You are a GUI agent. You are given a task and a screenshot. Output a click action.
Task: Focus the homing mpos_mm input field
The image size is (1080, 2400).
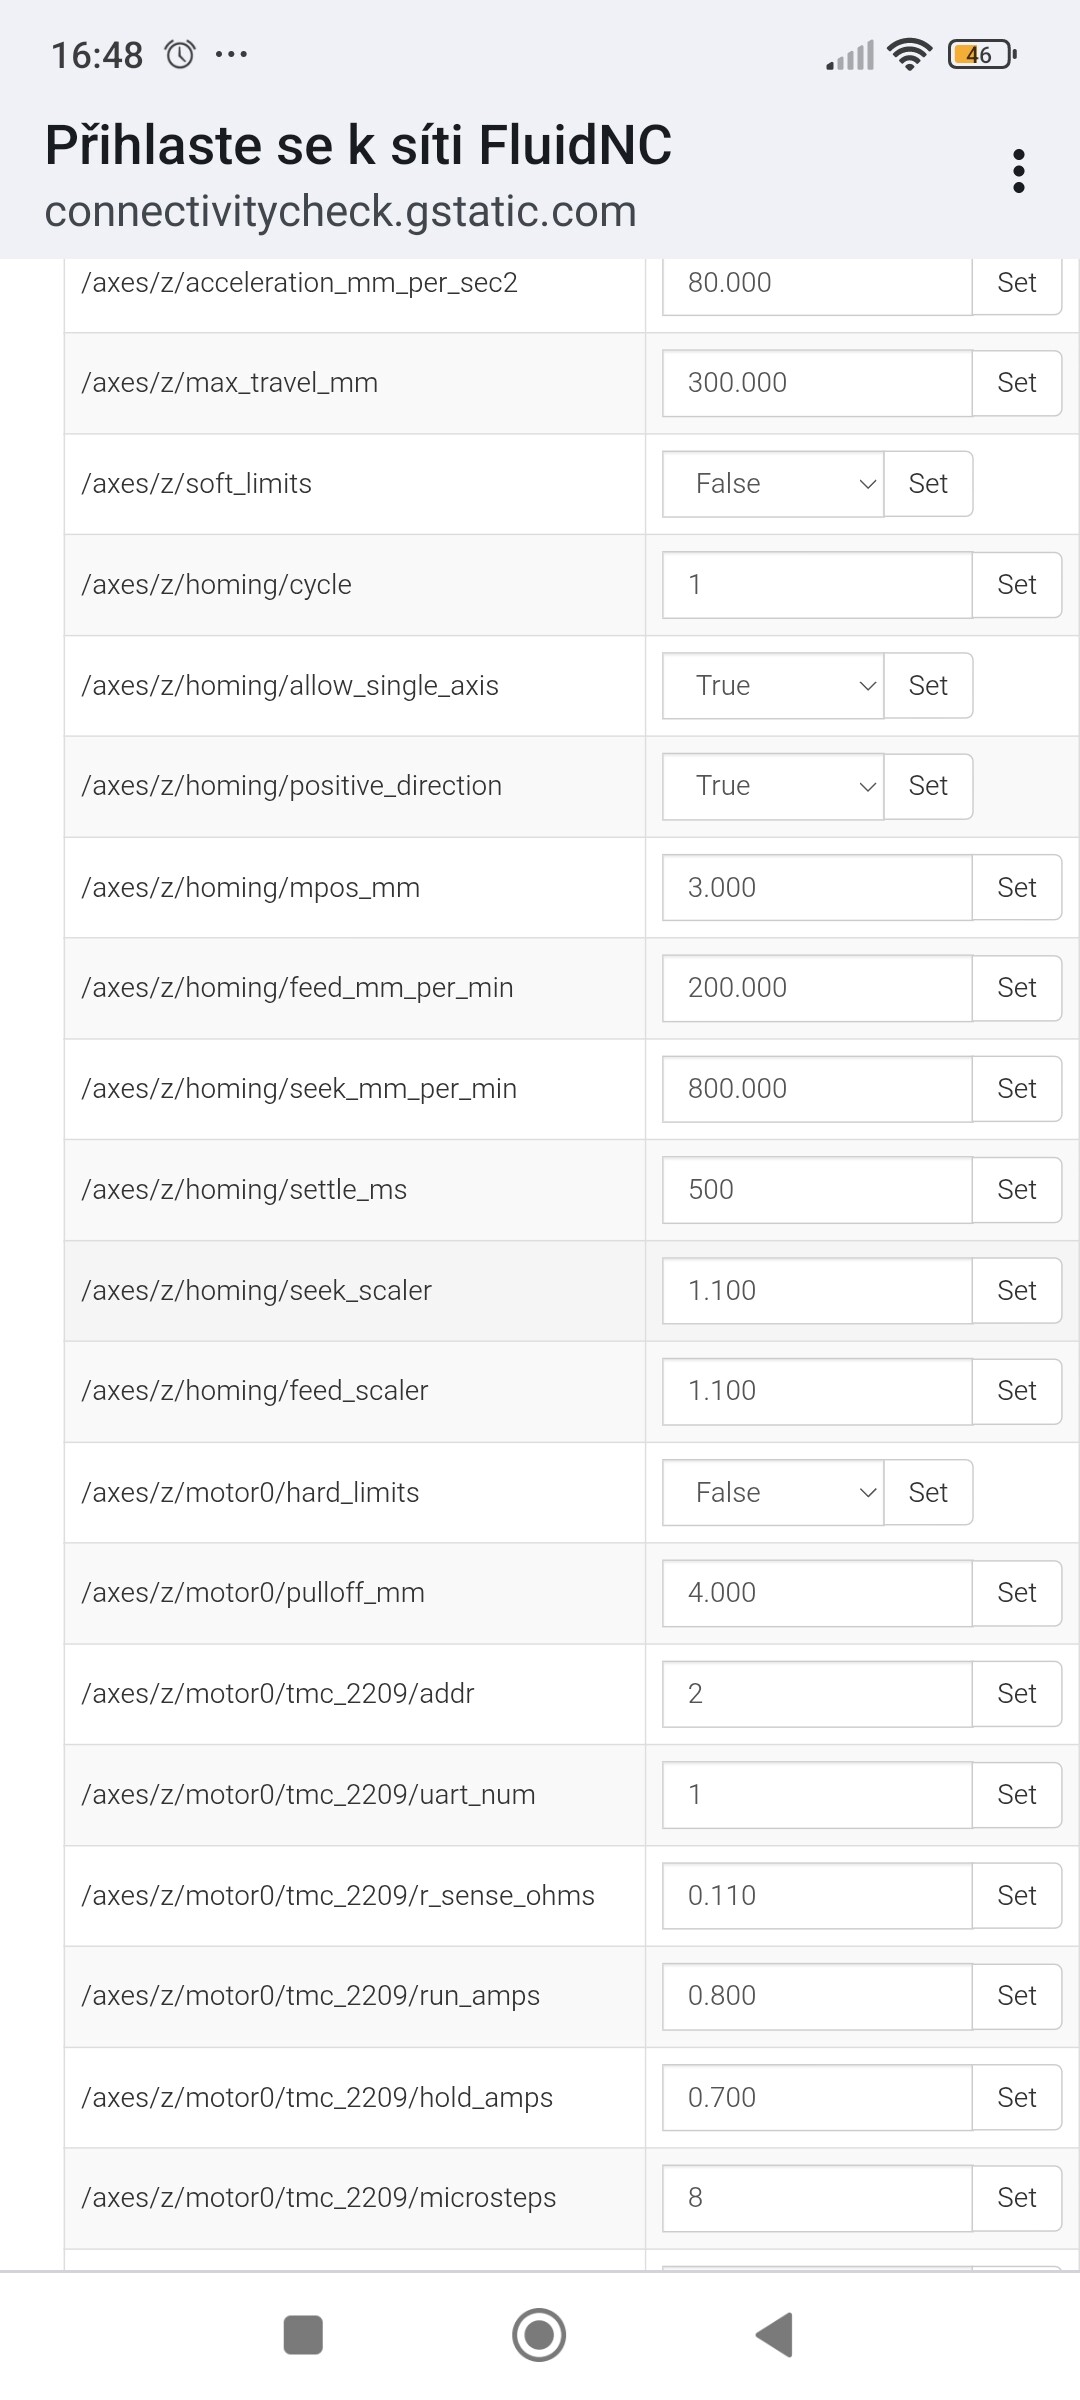(x=817, y=887)
